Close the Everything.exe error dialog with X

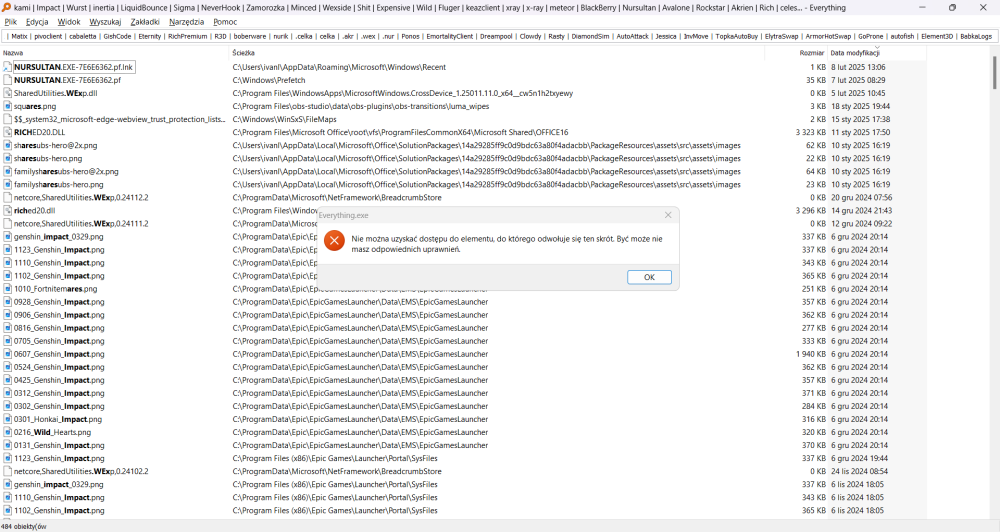click(x=668, y=215)
